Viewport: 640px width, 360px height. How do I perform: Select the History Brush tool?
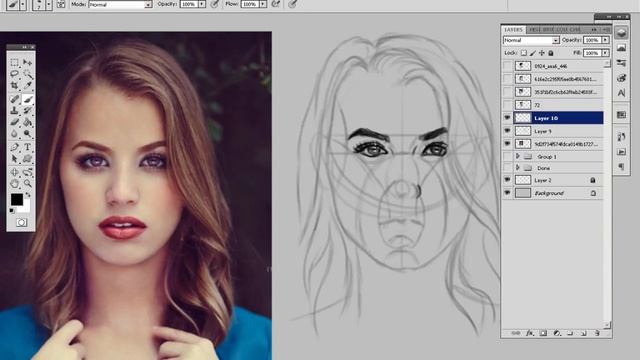[27, 110]
